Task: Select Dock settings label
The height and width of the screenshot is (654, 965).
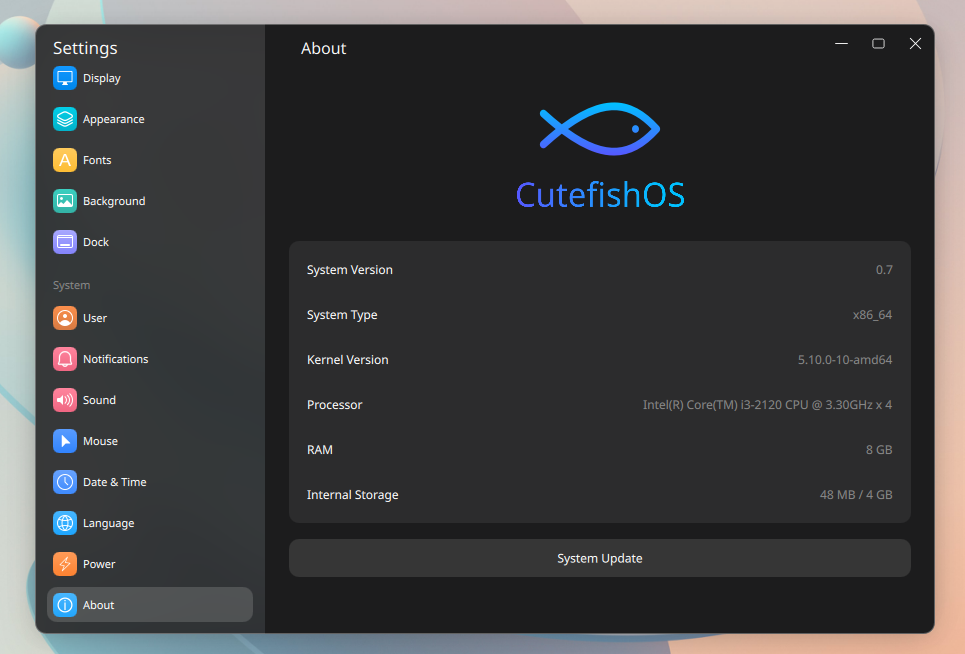Action: point(96,242)
